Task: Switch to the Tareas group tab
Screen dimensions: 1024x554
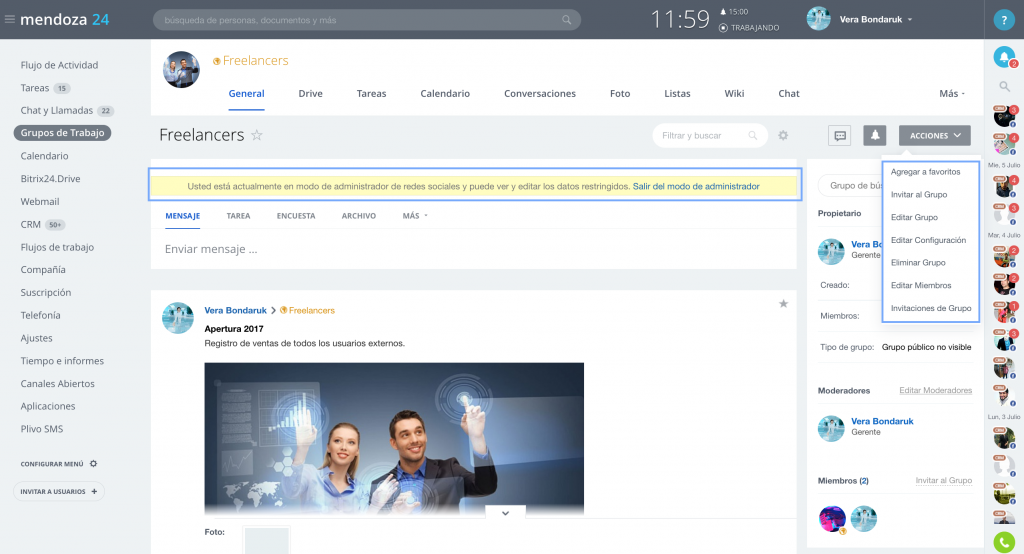Action: point(371,93)
